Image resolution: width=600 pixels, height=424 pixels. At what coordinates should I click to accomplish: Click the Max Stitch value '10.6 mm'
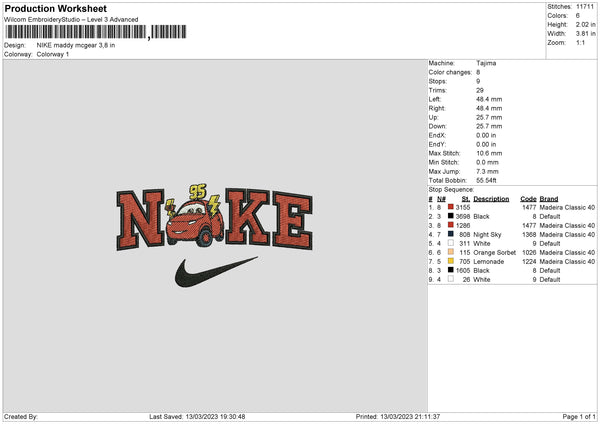[489, 153]
